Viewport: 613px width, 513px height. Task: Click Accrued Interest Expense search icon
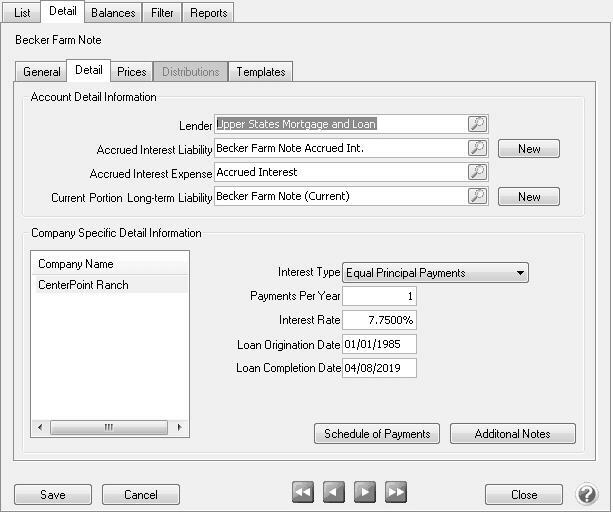click(478, 173)
